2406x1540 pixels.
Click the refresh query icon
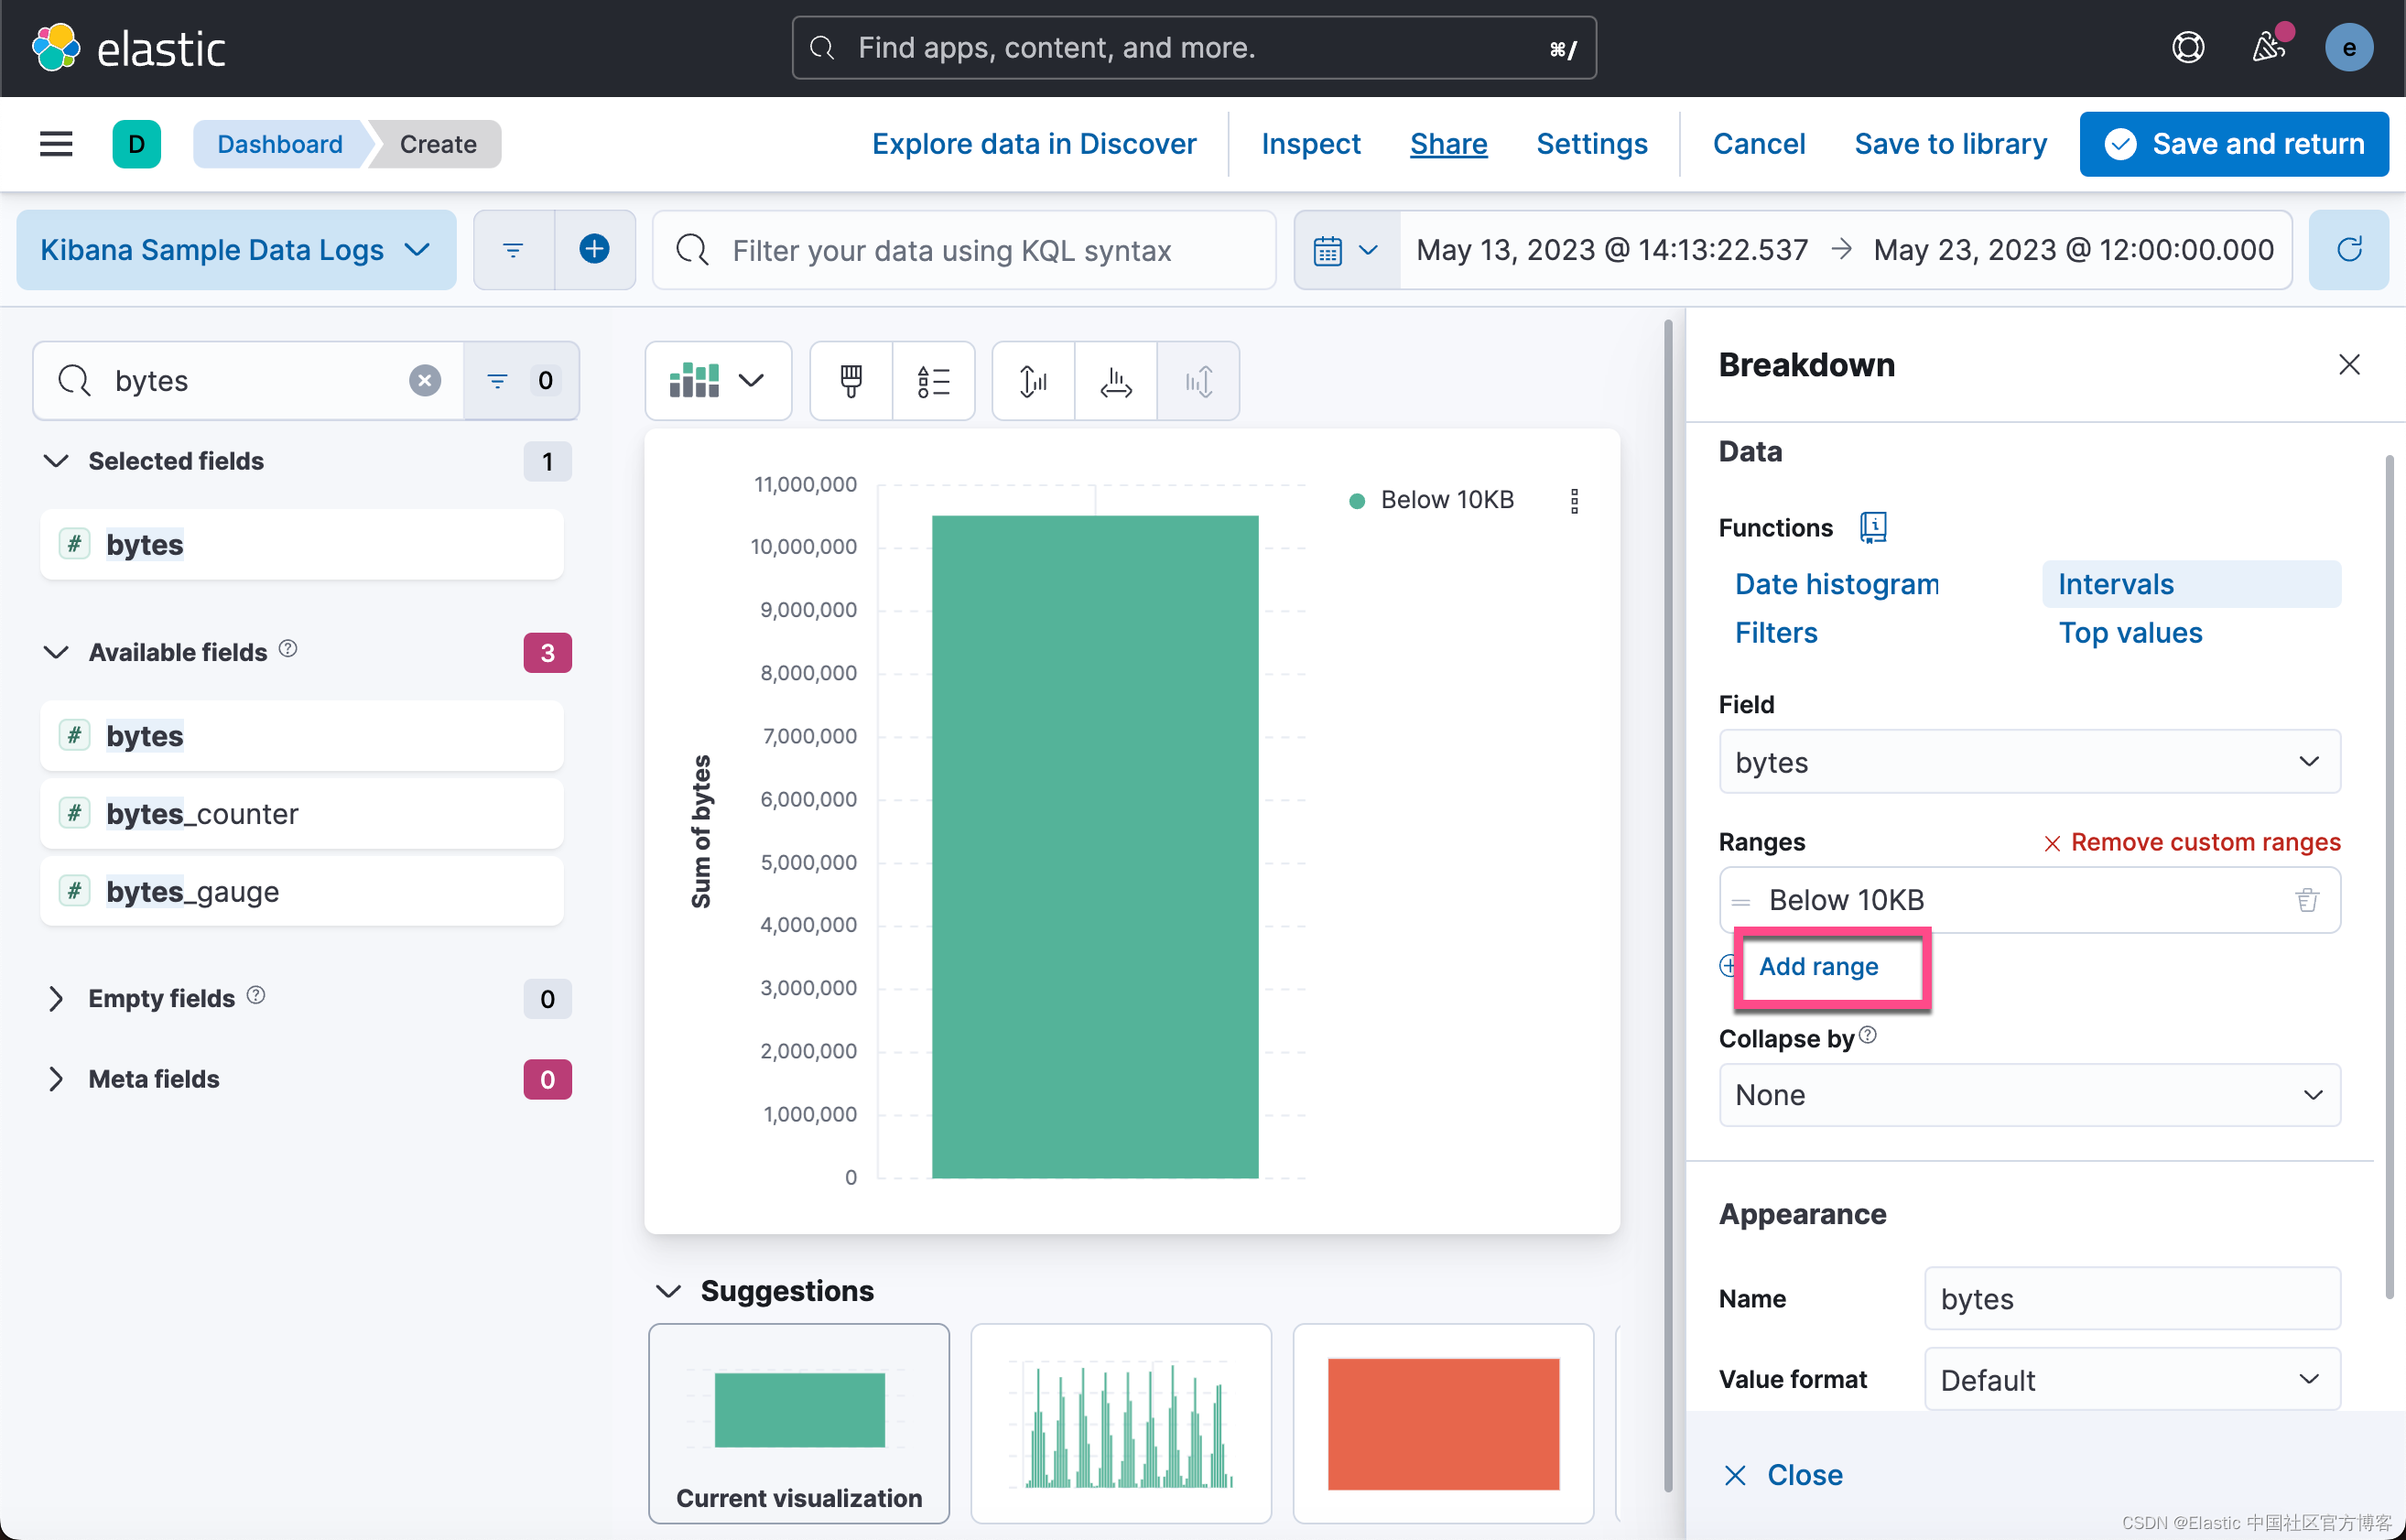2349,249
